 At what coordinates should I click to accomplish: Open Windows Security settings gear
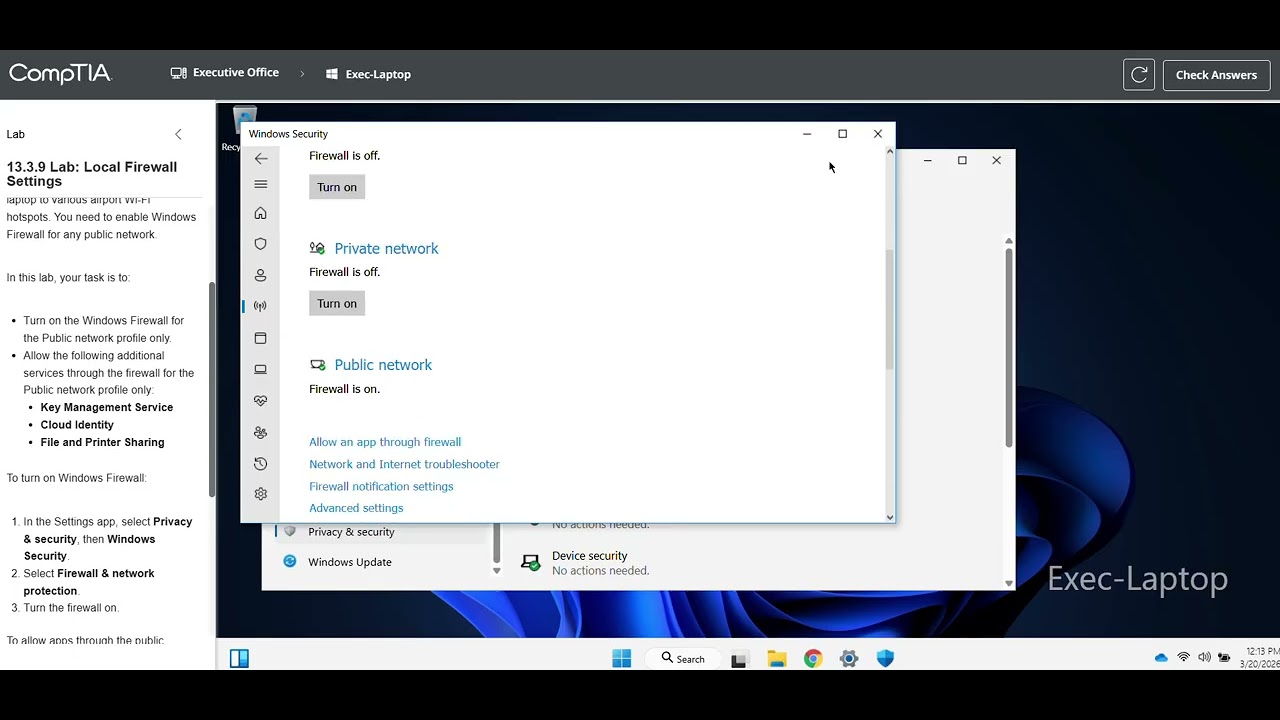point(260,494)
